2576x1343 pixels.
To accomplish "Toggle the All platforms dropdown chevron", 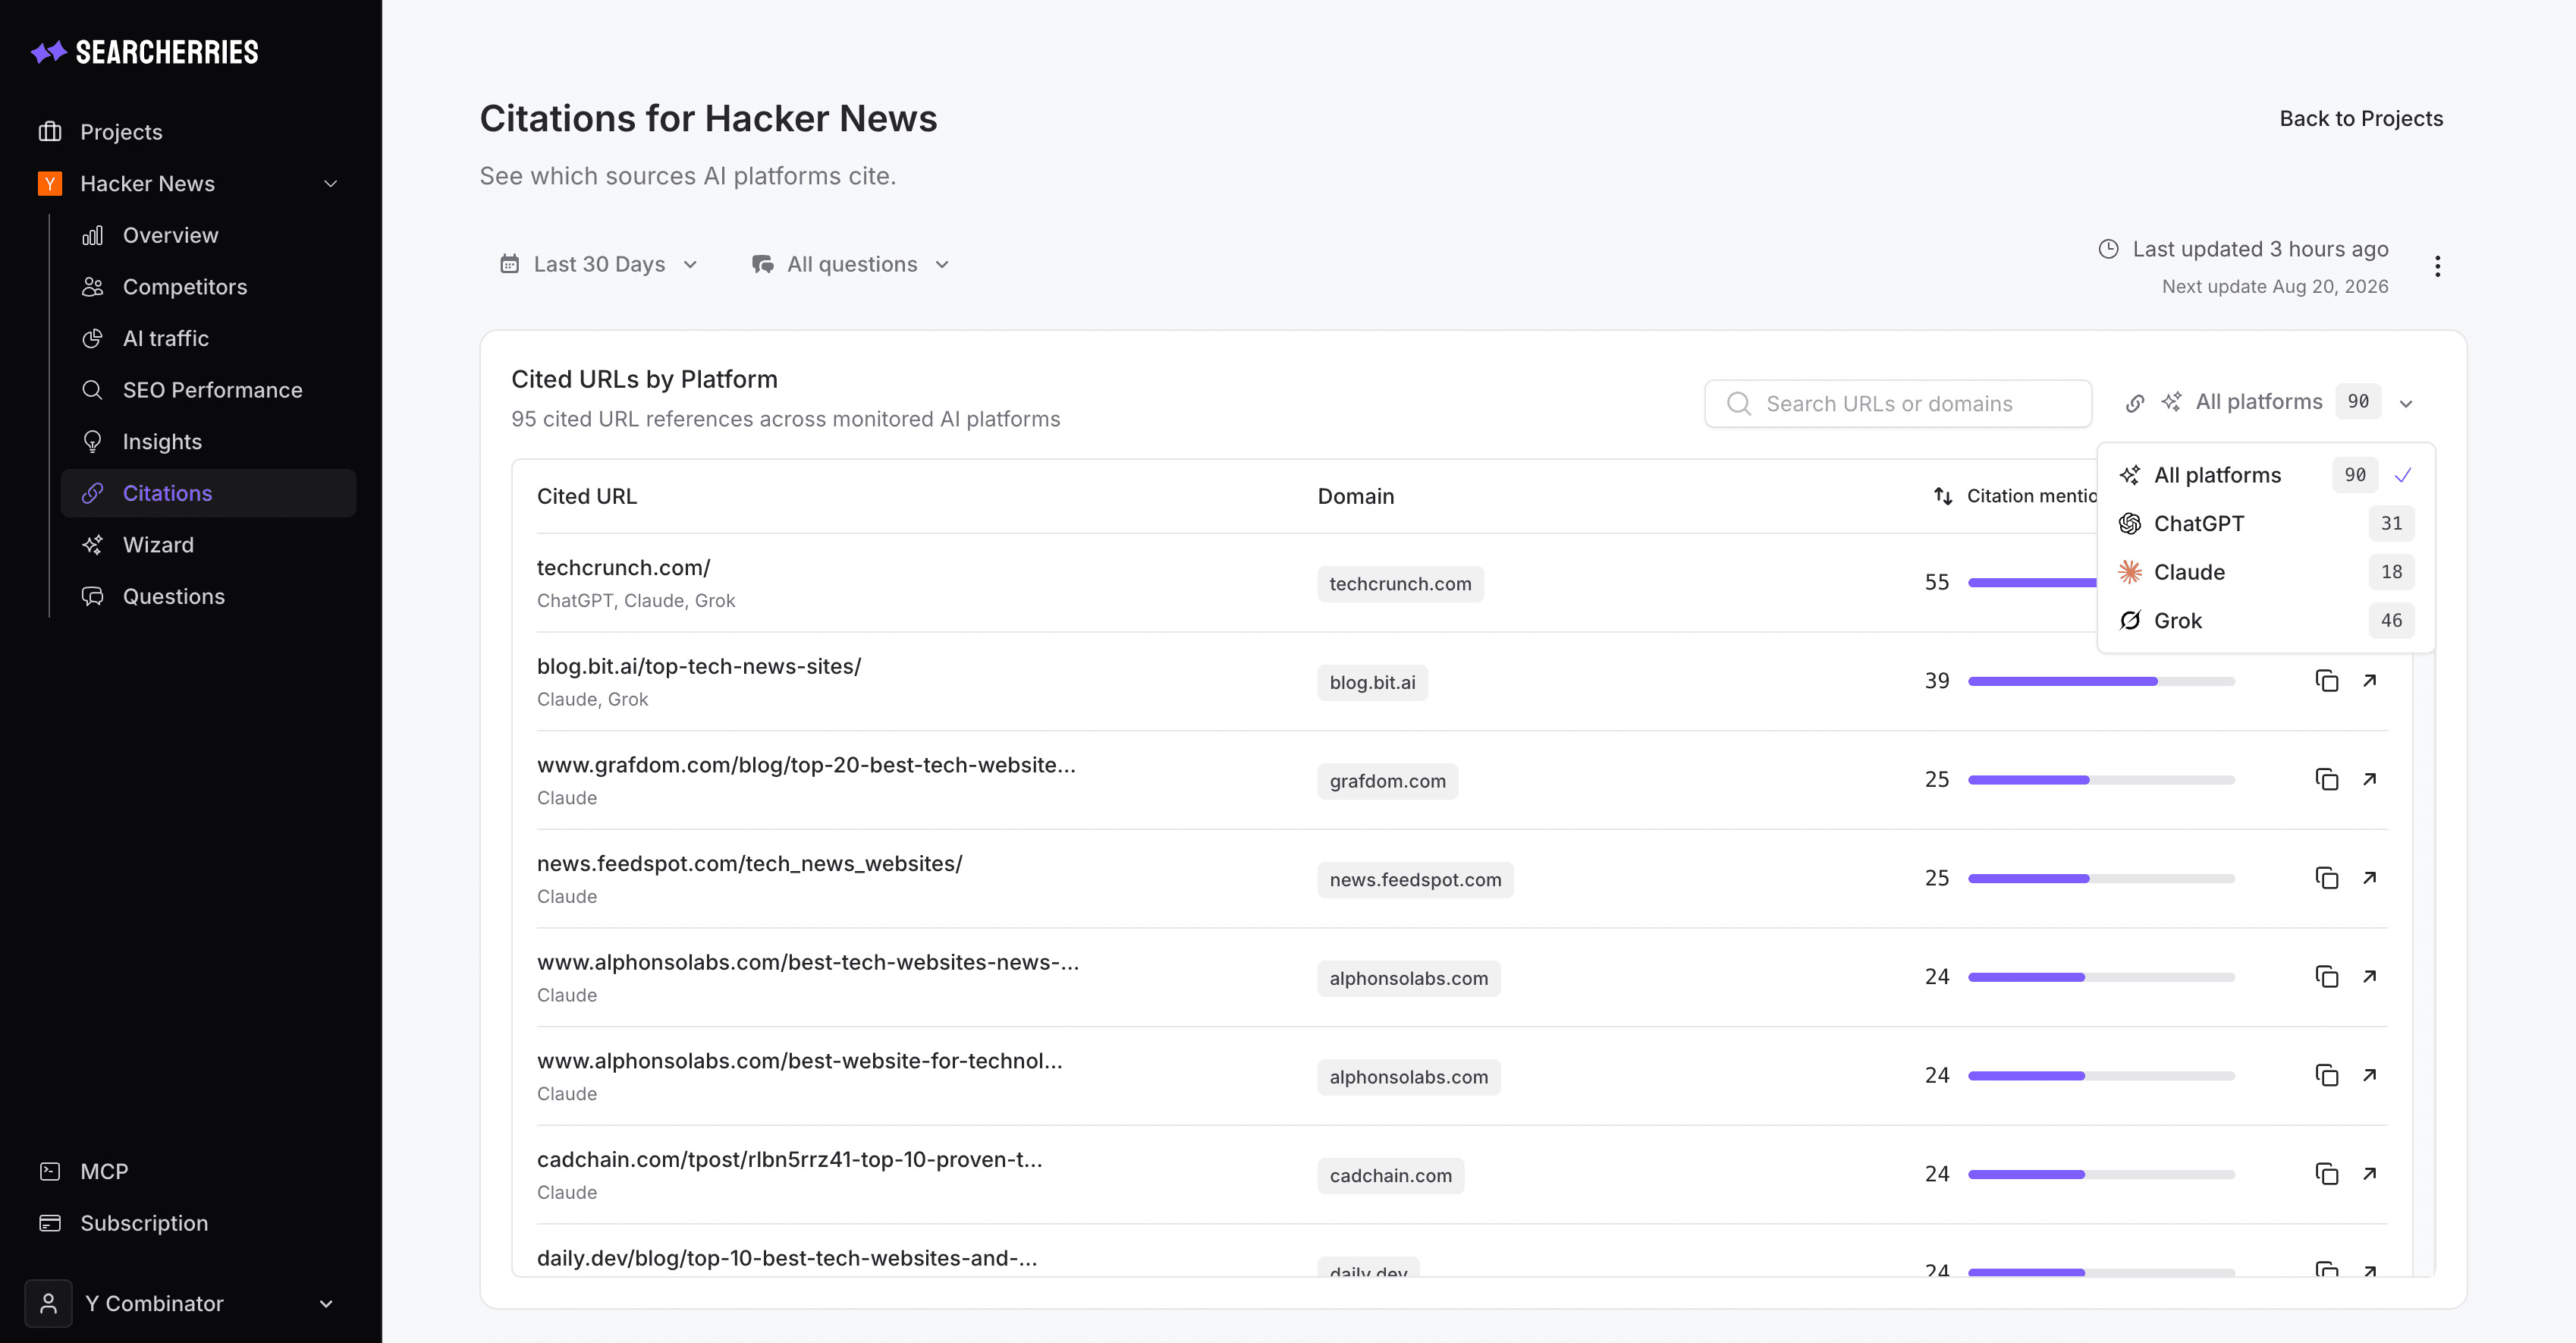I will [x=2406, y=403].
